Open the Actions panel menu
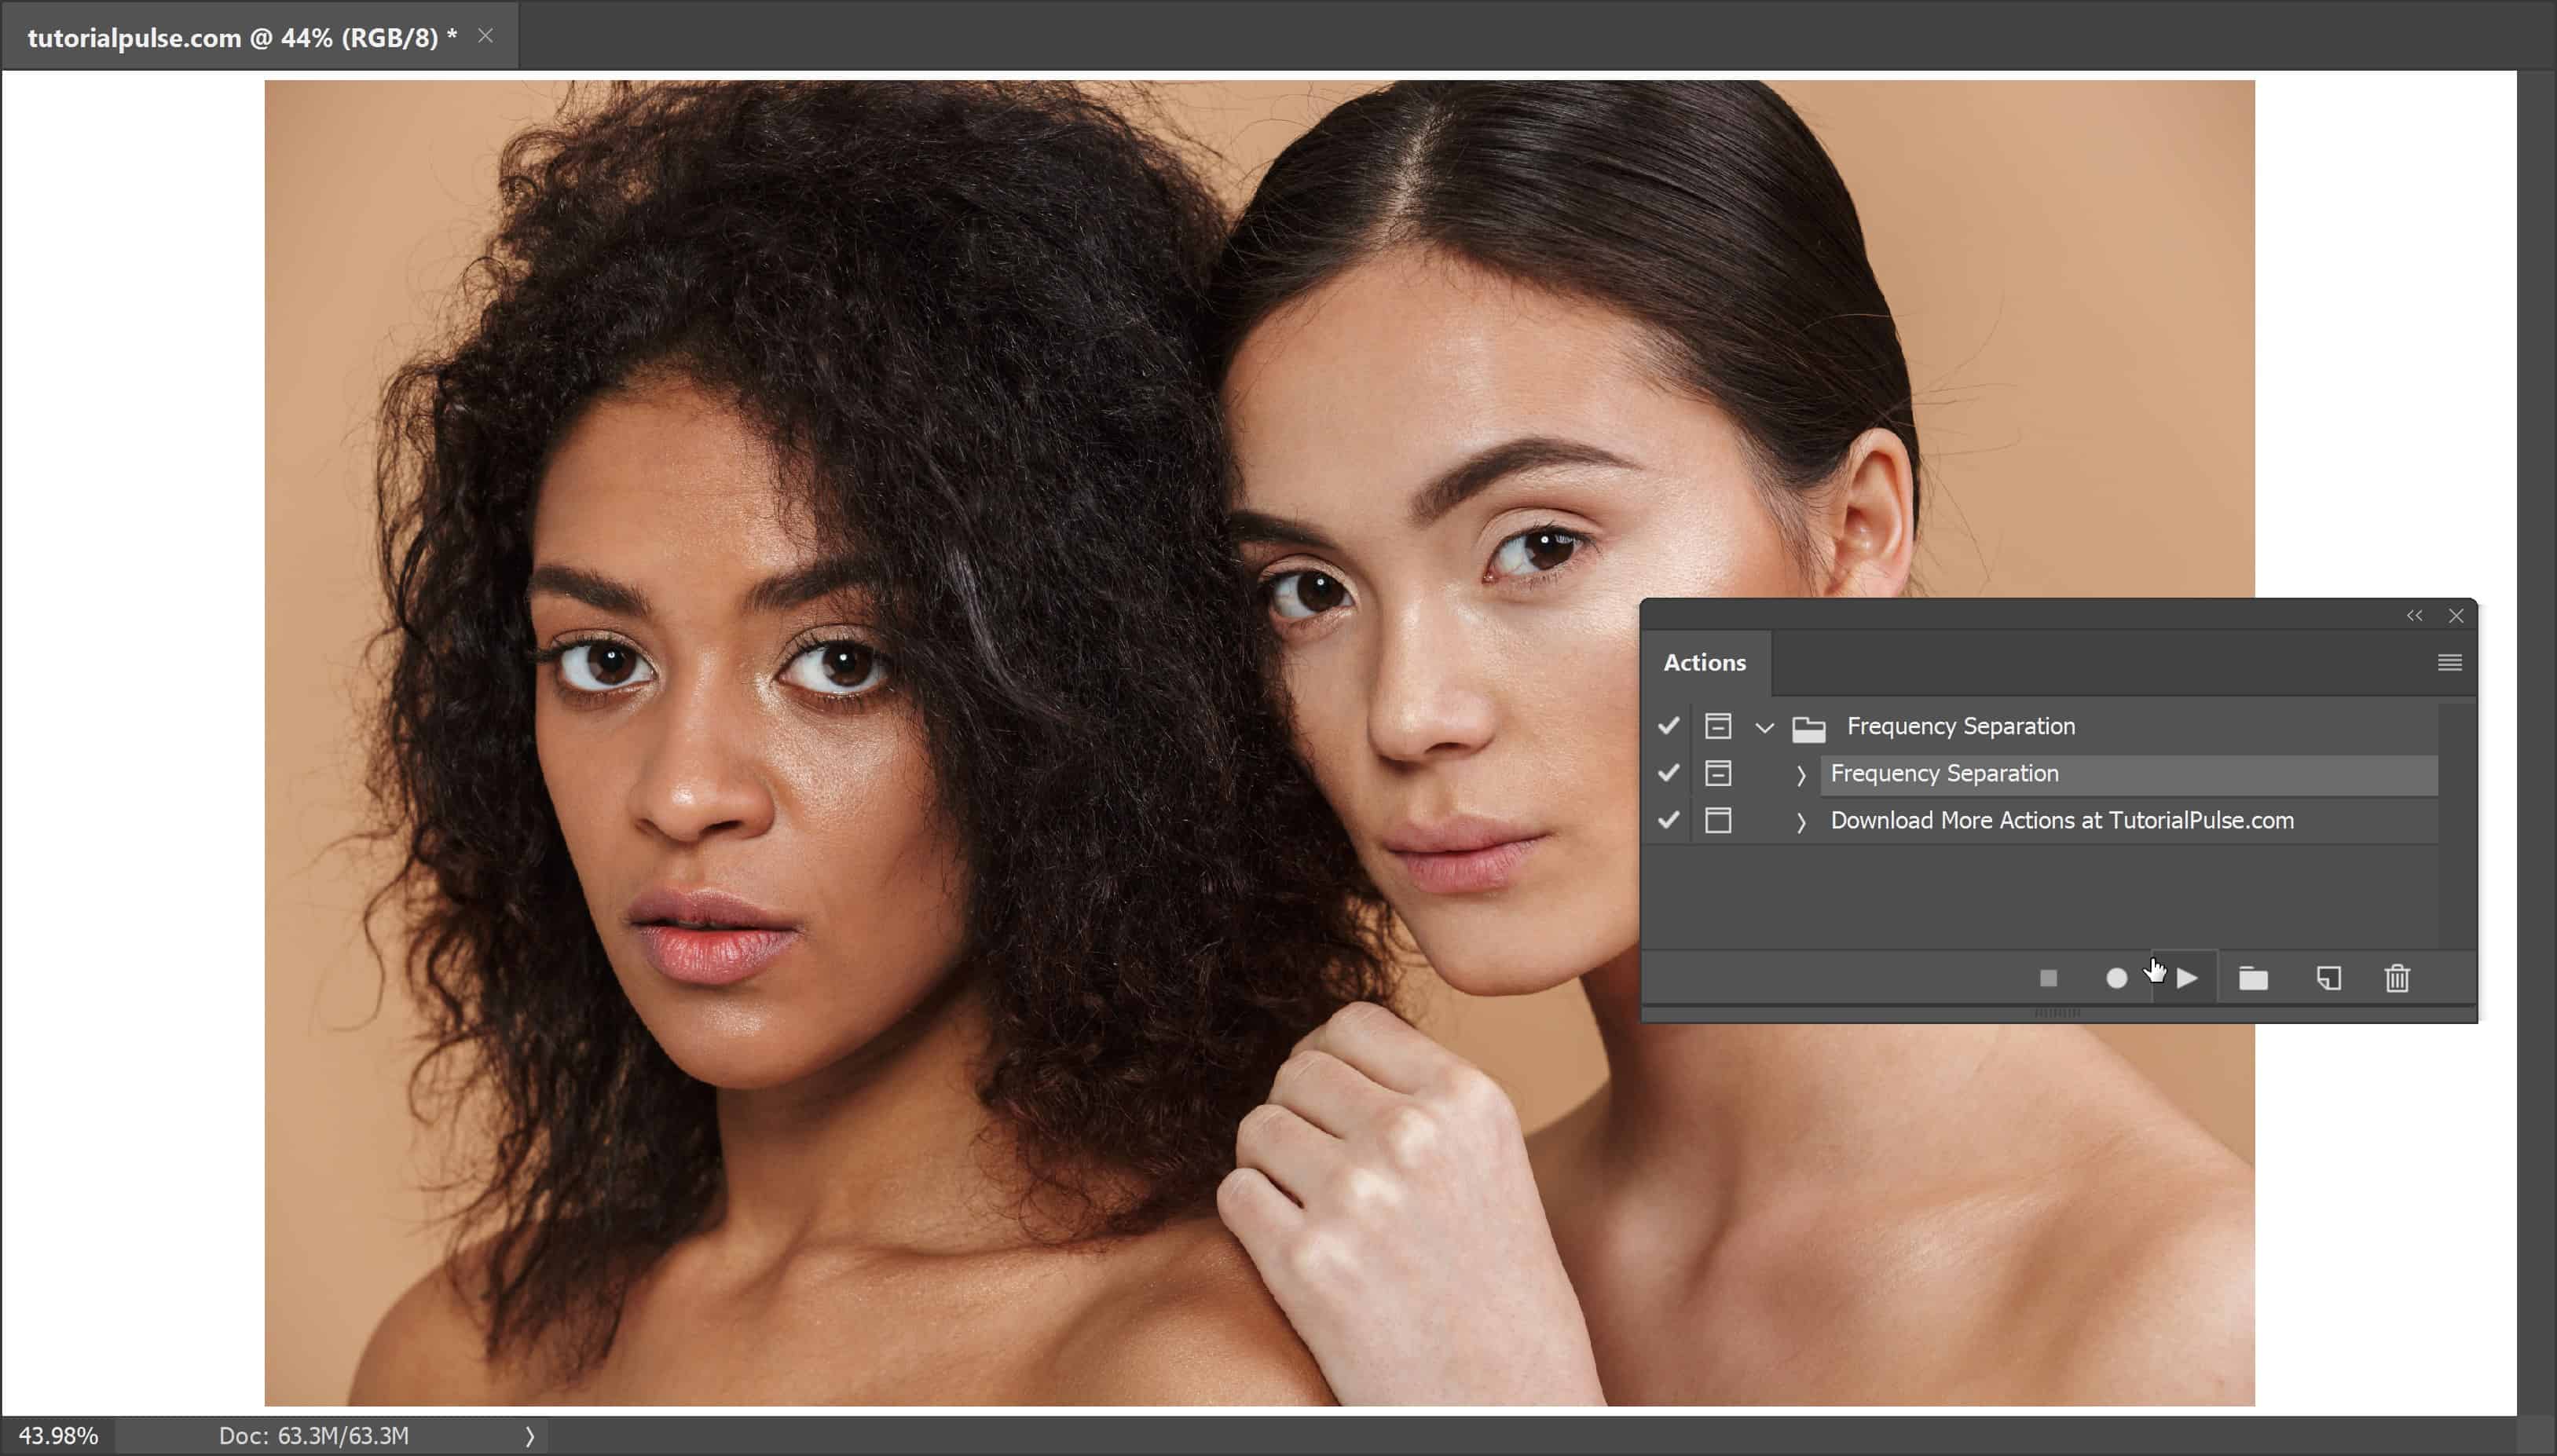The image size is (2557, 1456). click(2449, 662)
